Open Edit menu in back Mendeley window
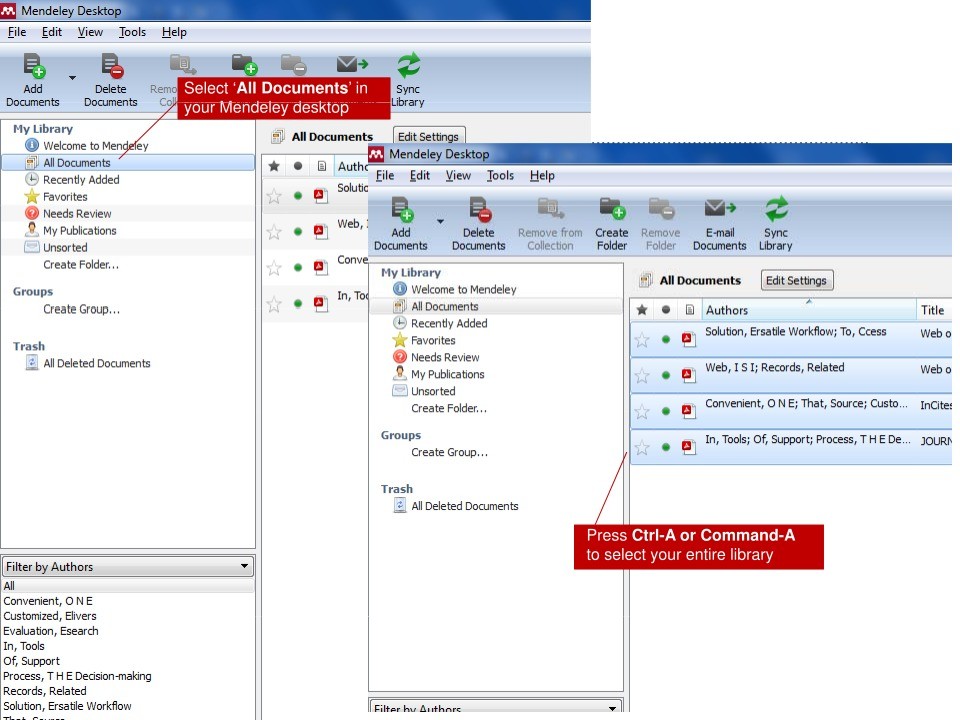The width and height of the screenshot is (960, 720). [x=51, y=32]
